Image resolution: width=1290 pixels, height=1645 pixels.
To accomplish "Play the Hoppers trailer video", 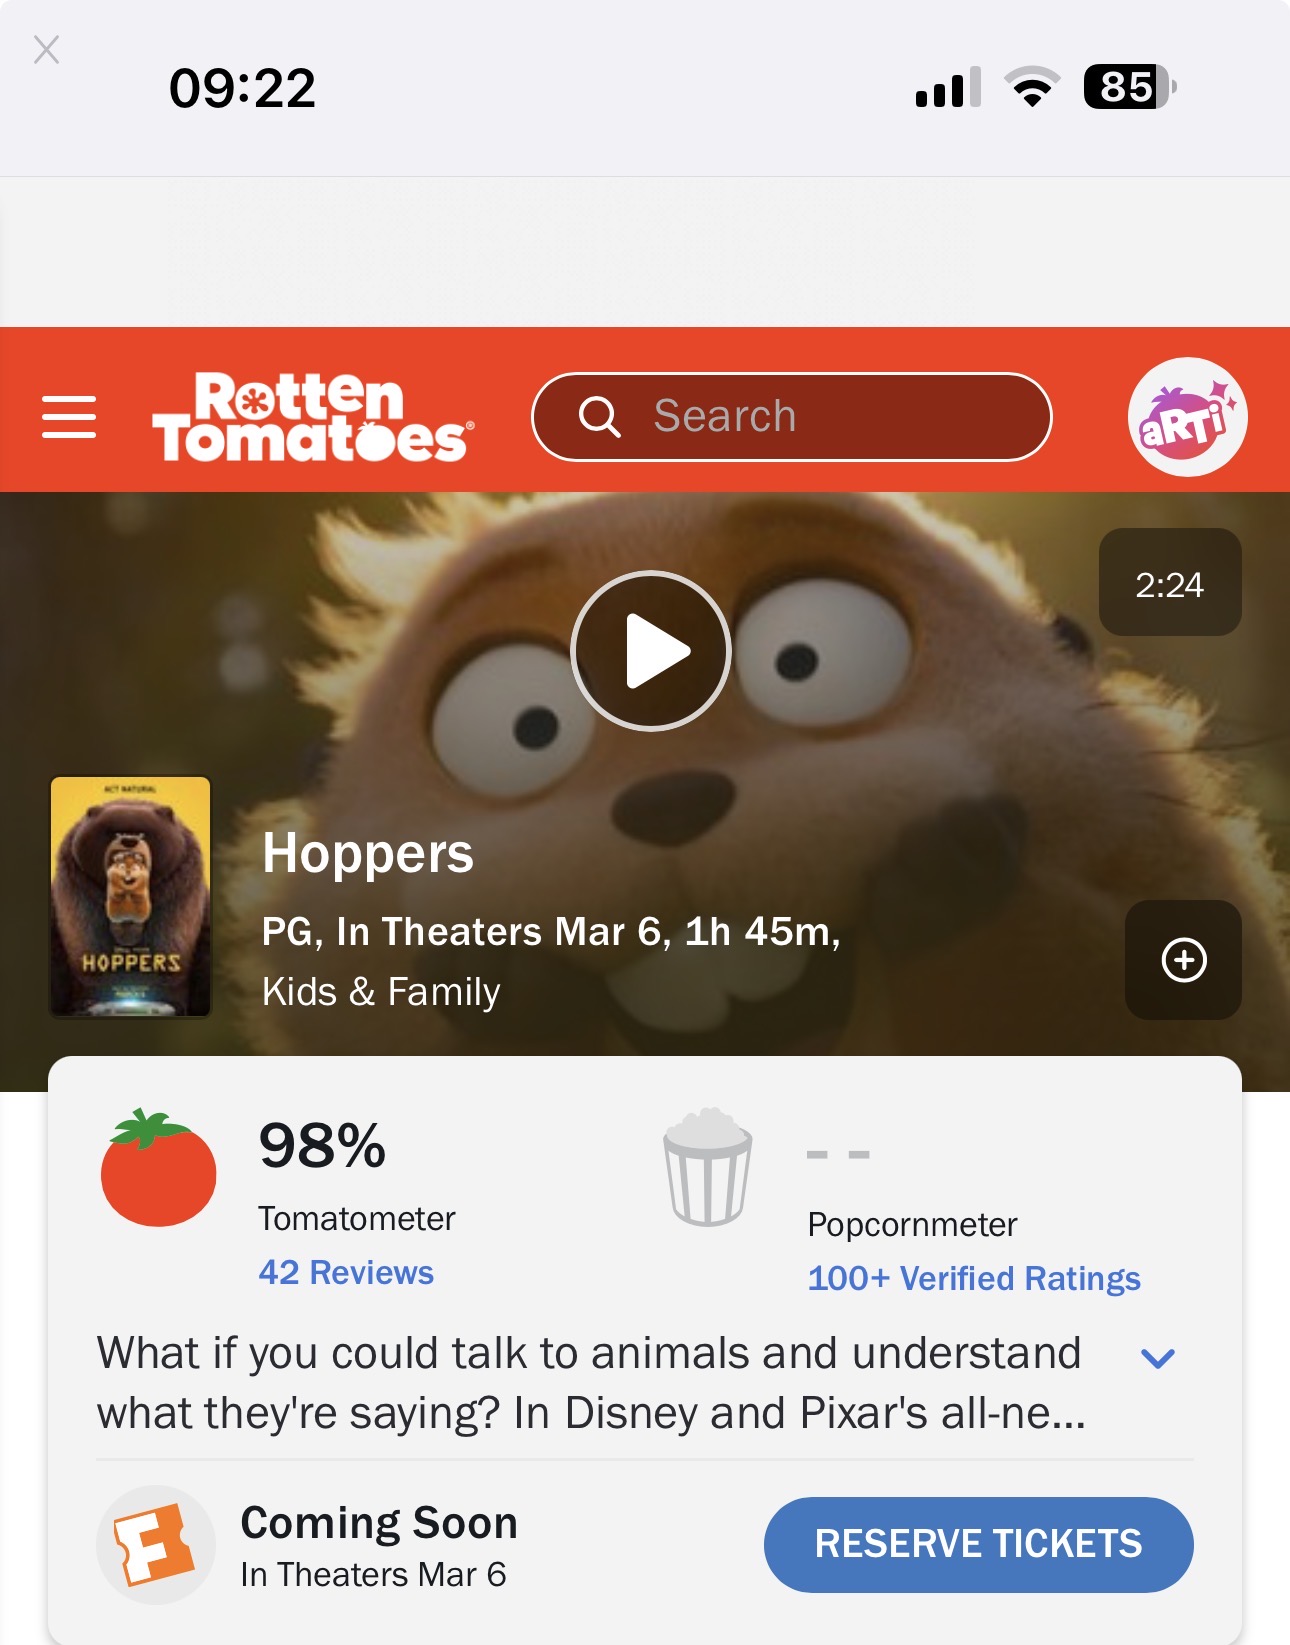I will click(x=651, y=651).
